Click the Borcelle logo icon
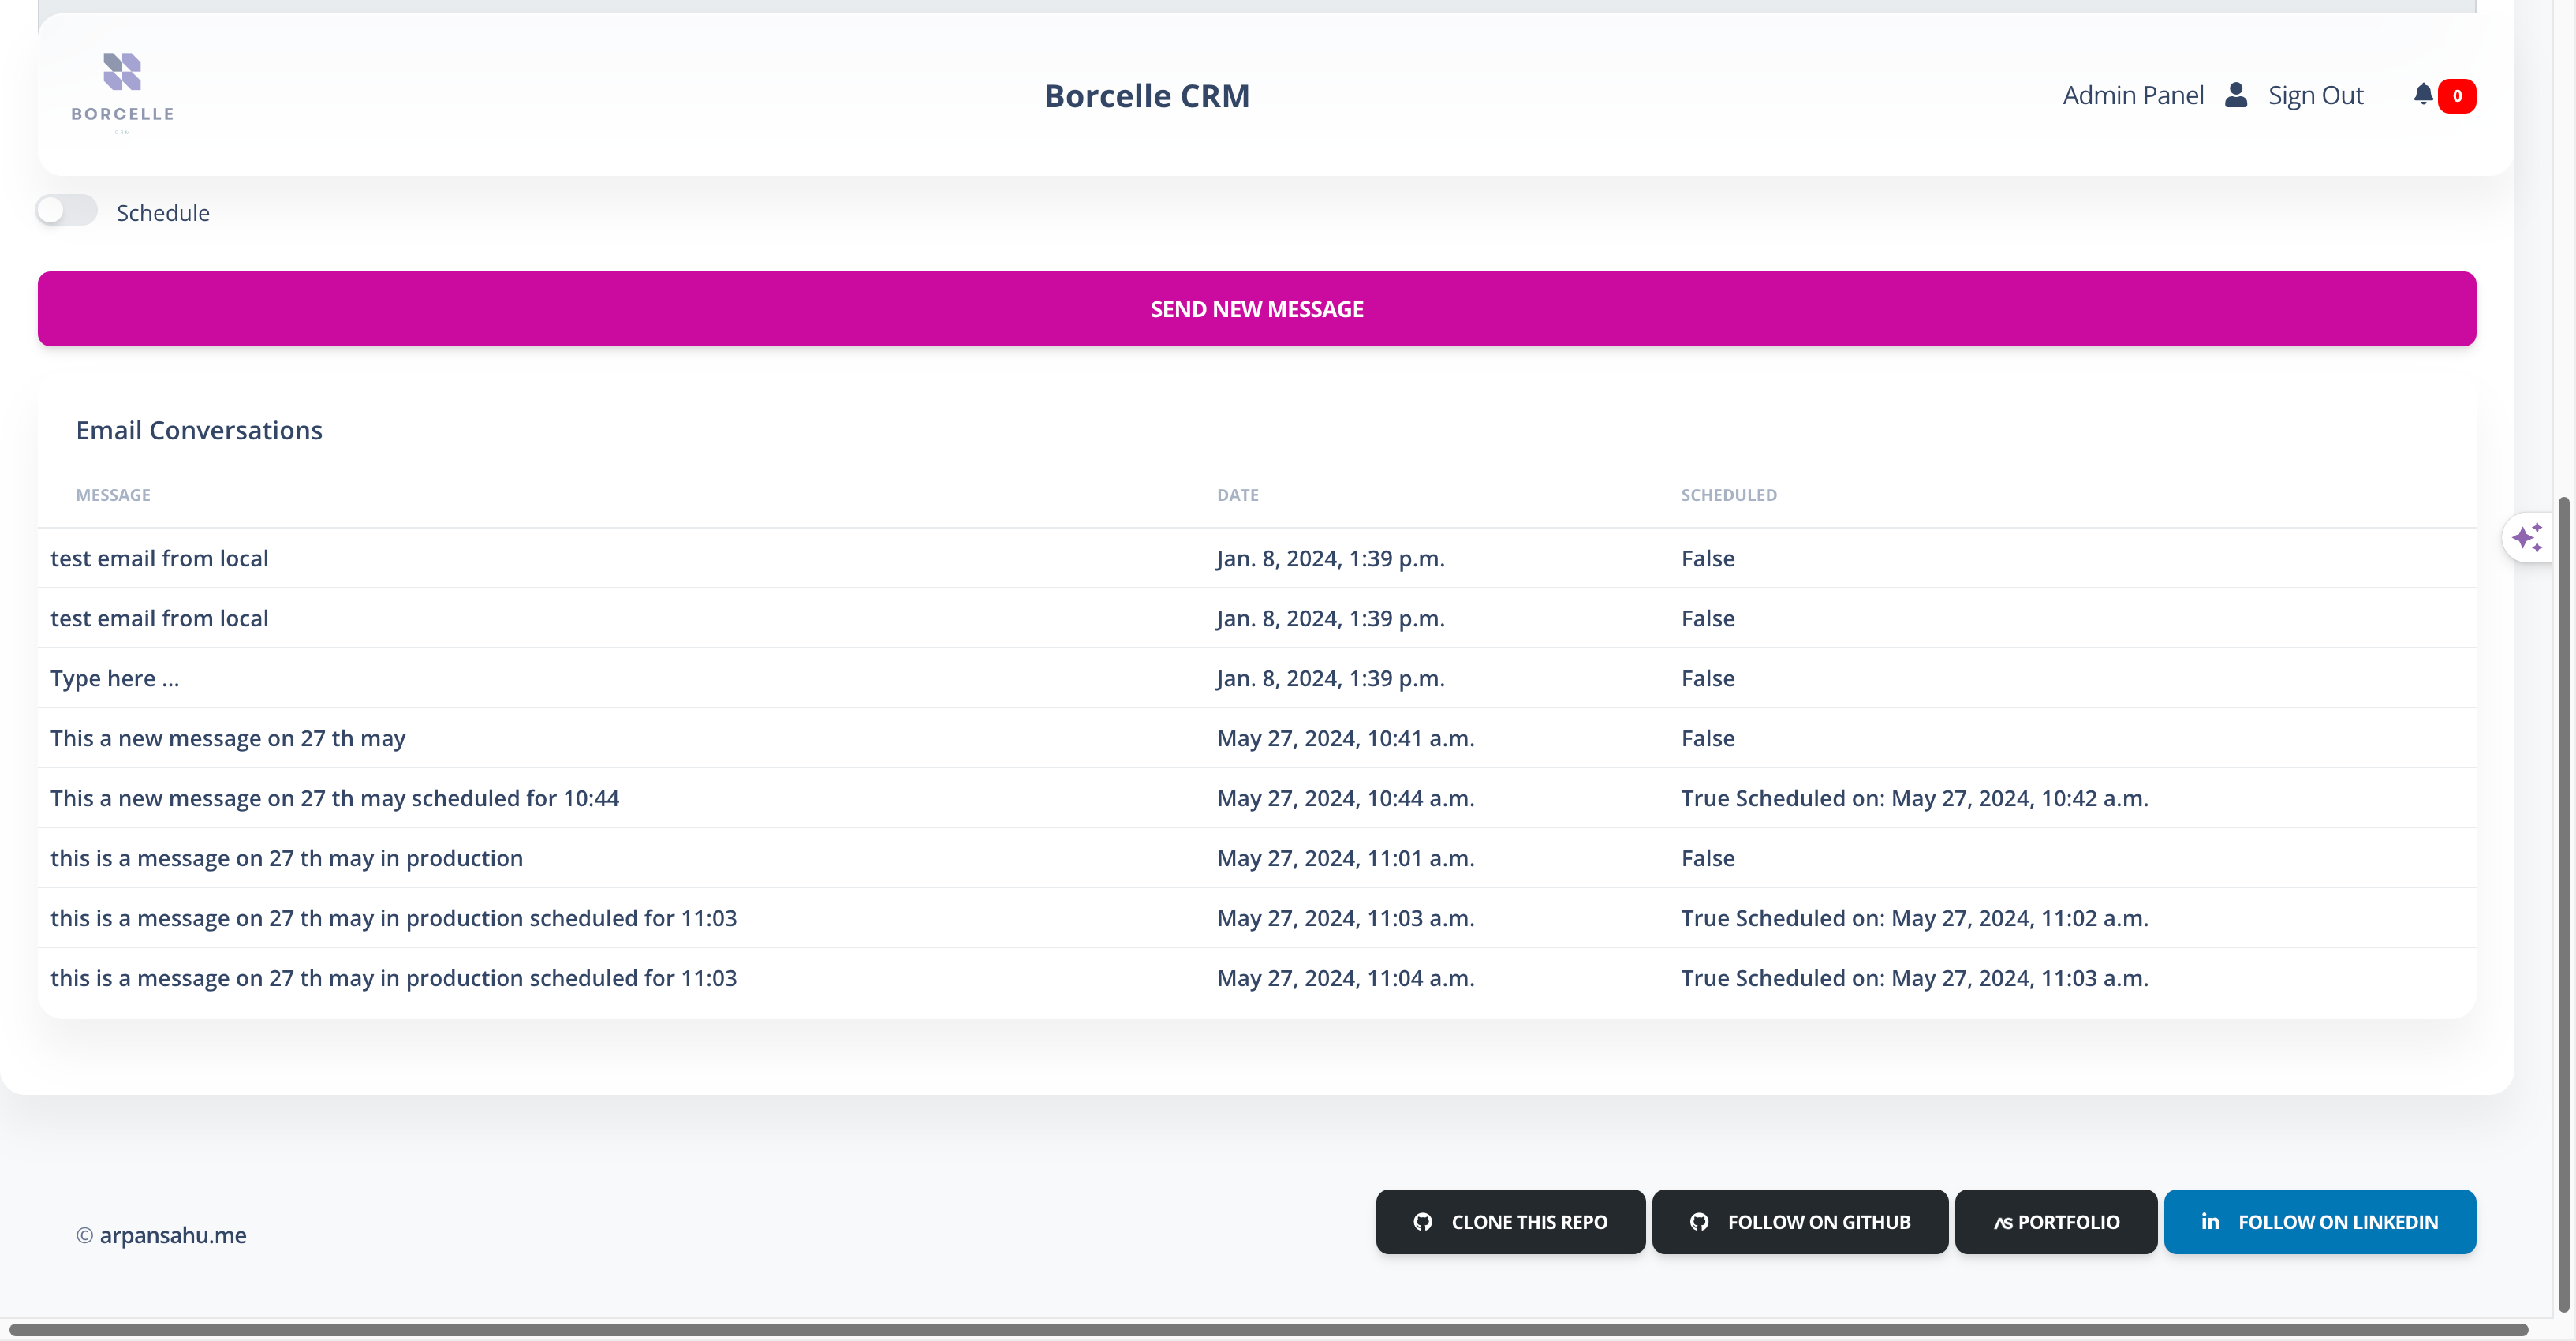The image size is (2576, 1341). (122, 73)
